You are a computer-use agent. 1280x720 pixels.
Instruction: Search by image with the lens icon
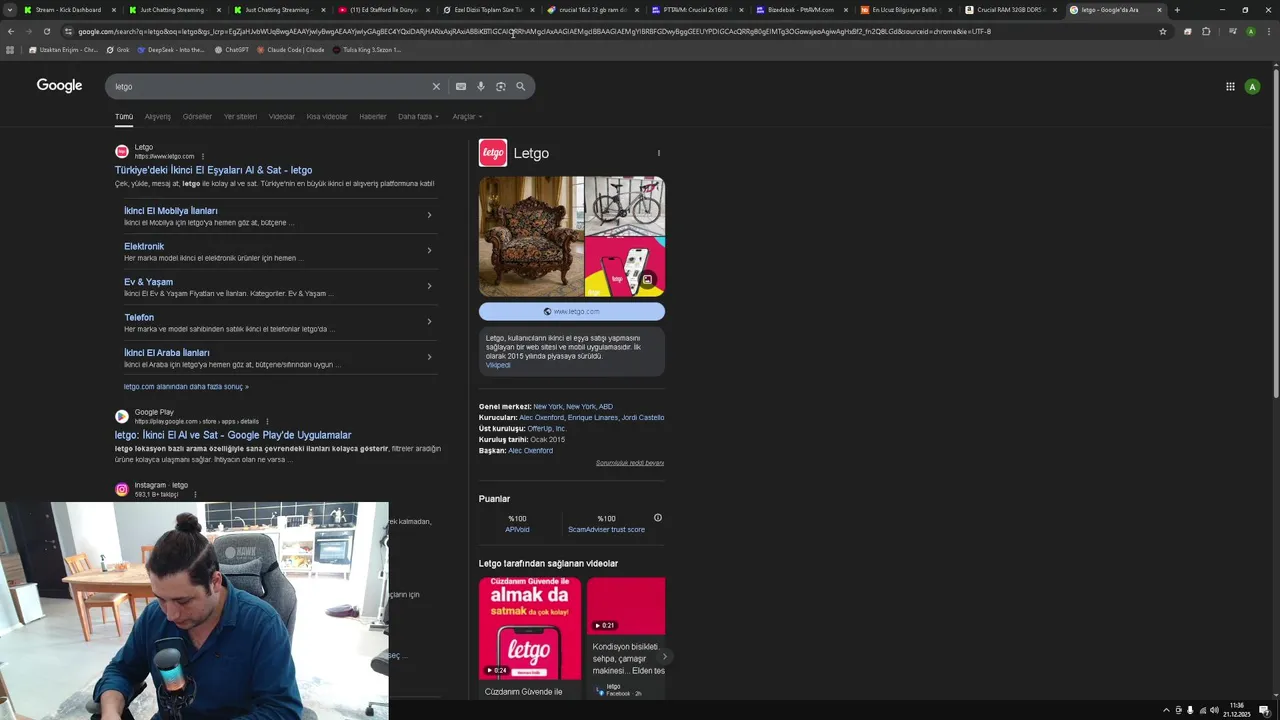(501, 87)
